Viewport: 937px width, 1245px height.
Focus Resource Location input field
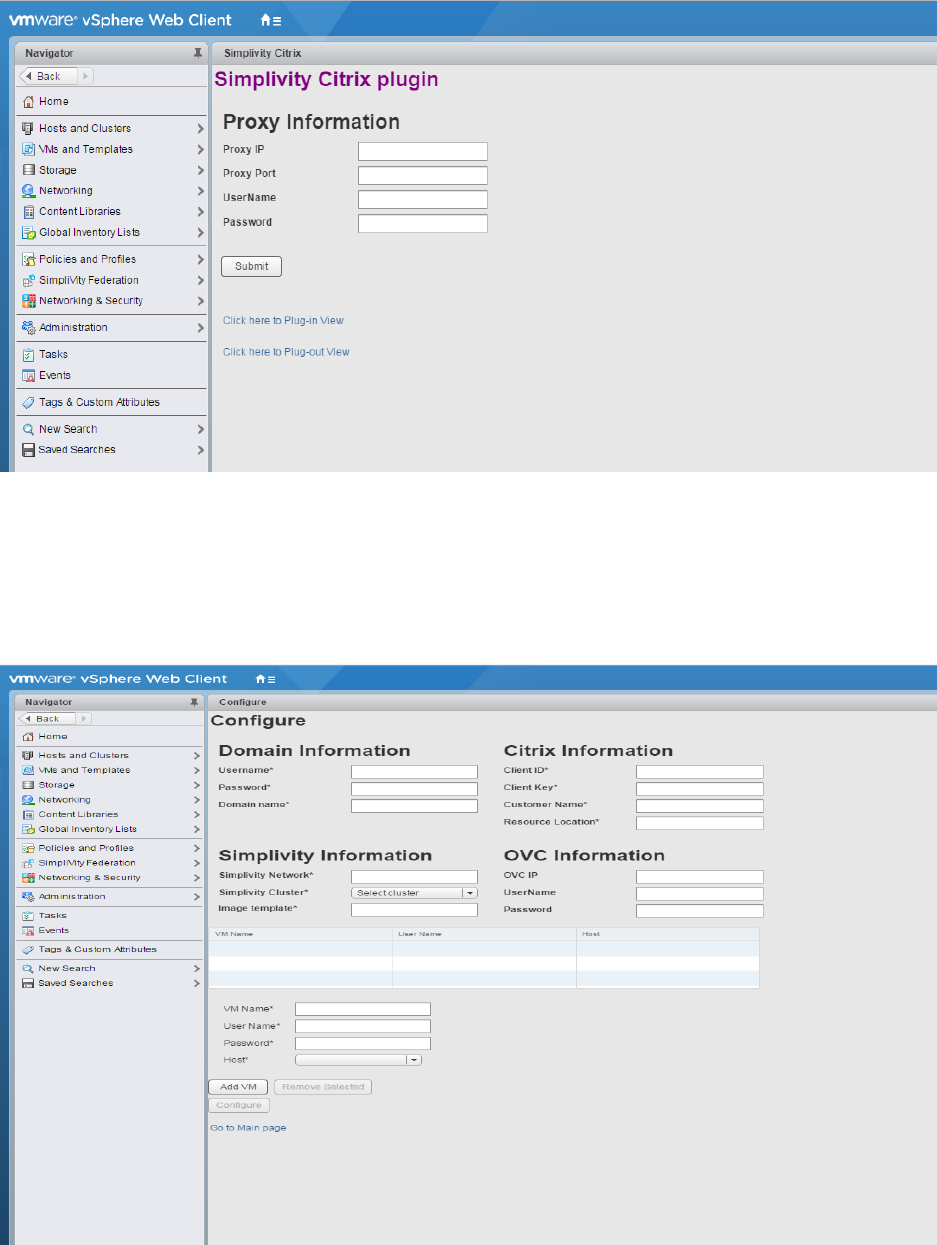[x=700, y=823]
